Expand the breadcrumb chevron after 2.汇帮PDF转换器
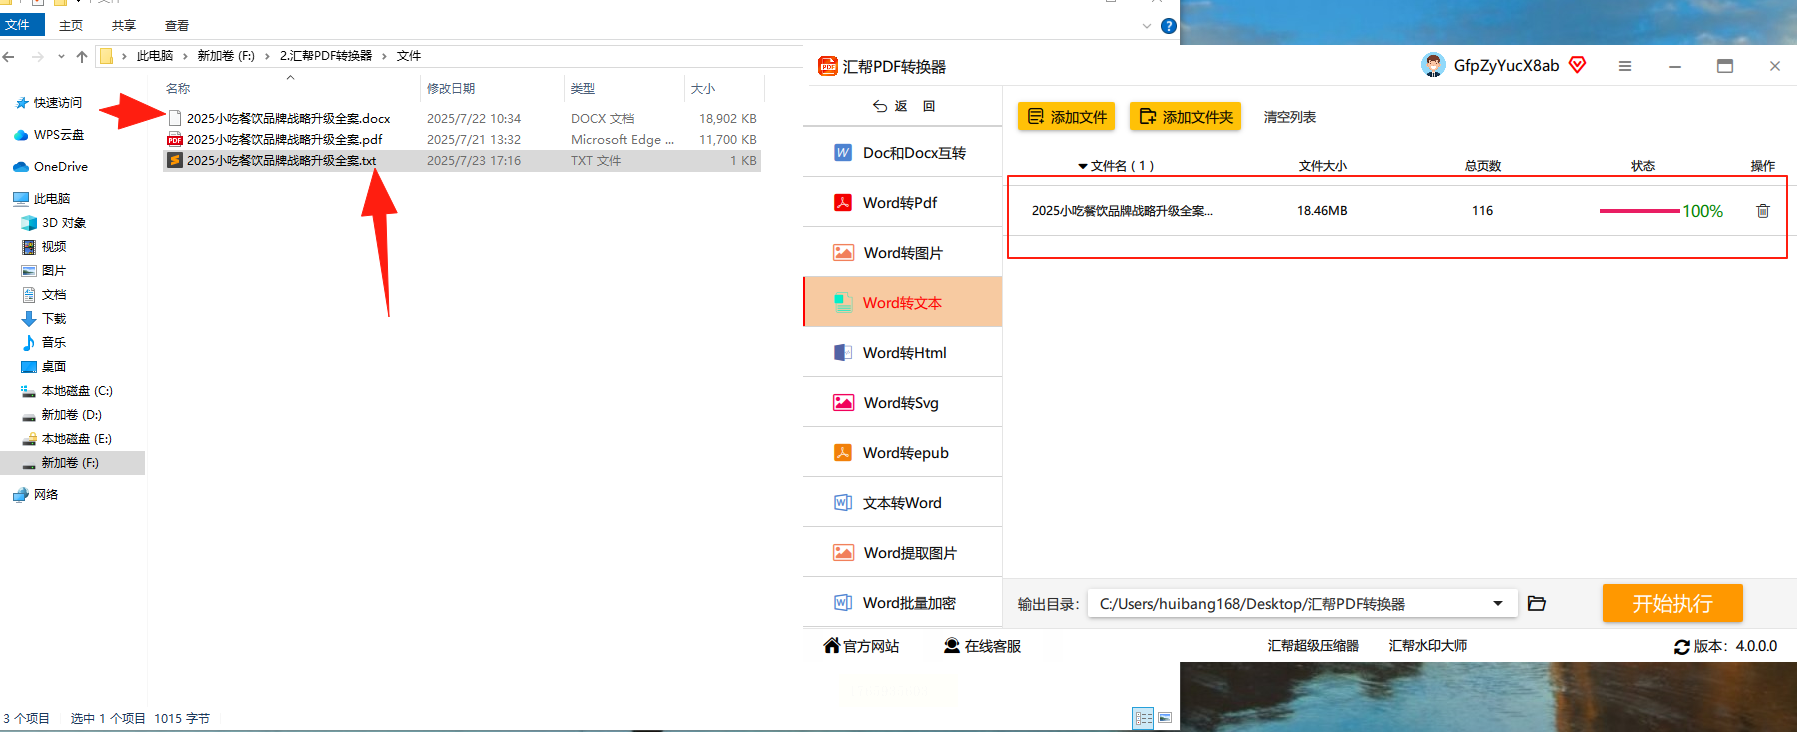This screenshot has width=1797, height=732. 384,56
